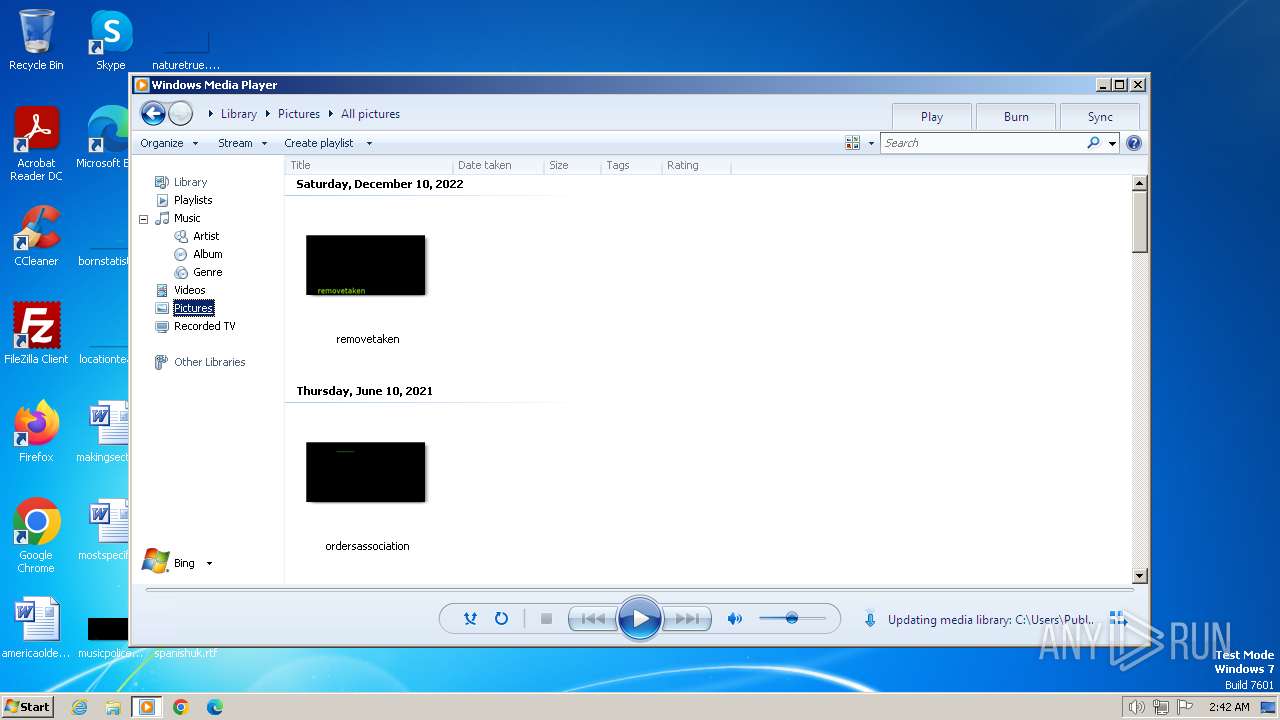Open Videos library category
The width and height of the screenshot is (1280, 720).
point(189,290)
